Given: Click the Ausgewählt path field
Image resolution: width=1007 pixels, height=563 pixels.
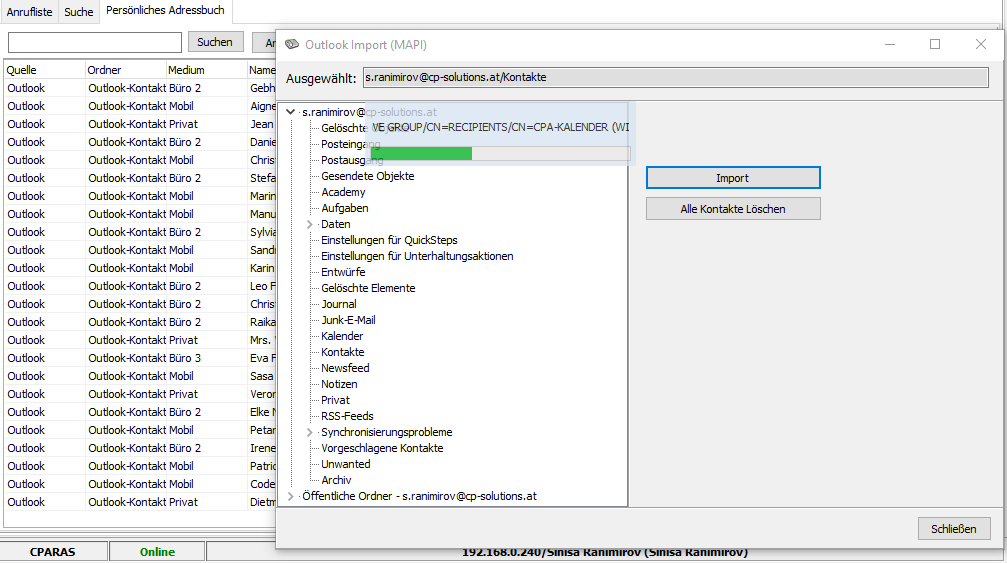Looking at the screenshot, I should pyautogui.click(x=676, y=77).
